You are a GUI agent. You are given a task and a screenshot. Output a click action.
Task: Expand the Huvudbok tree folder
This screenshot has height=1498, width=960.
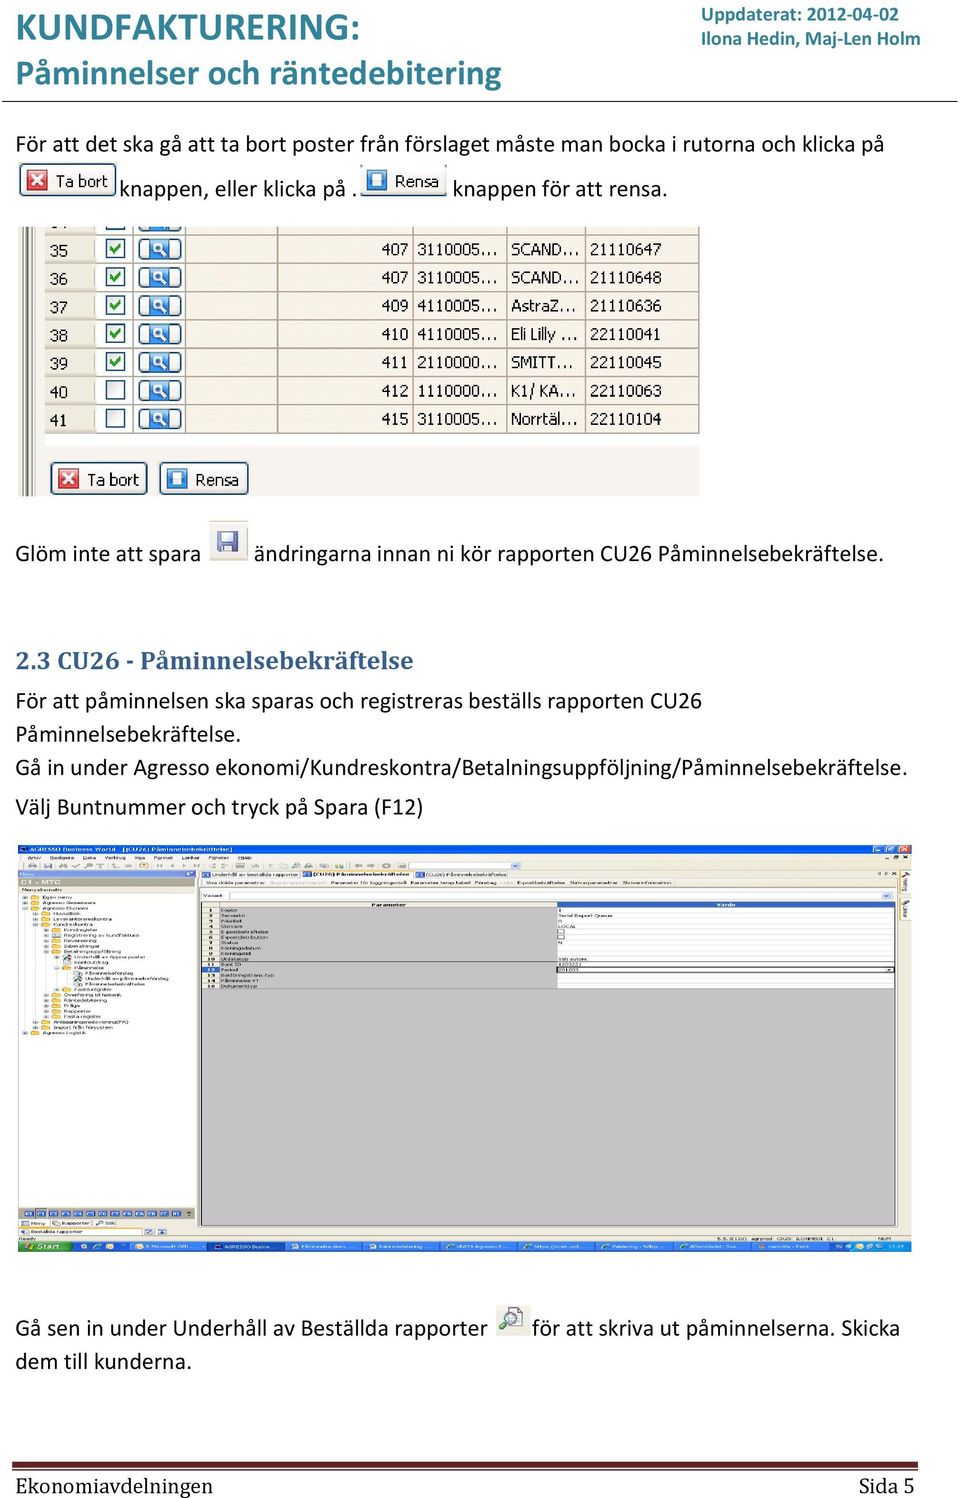[35, 914]
